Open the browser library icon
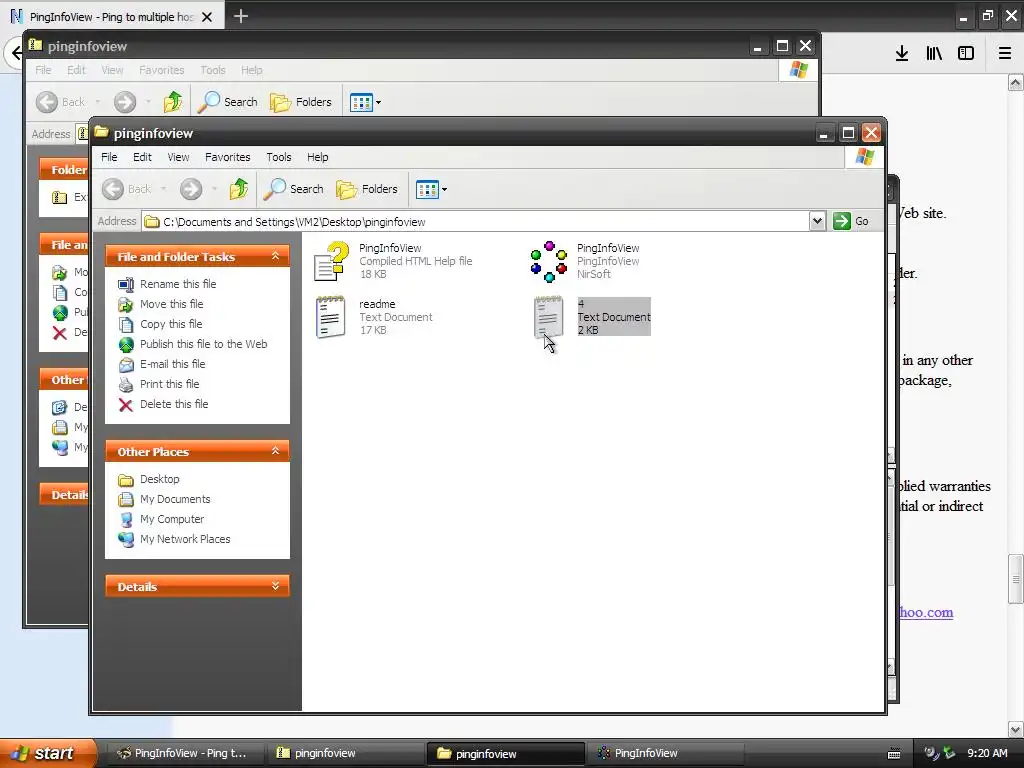 [x=934, y=53]
